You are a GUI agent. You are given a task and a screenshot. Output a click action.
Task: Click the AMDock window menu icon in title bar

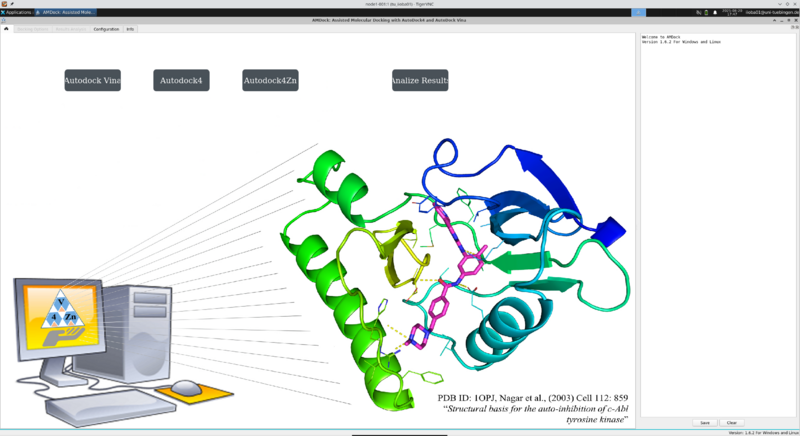click(x=4, y=20)
